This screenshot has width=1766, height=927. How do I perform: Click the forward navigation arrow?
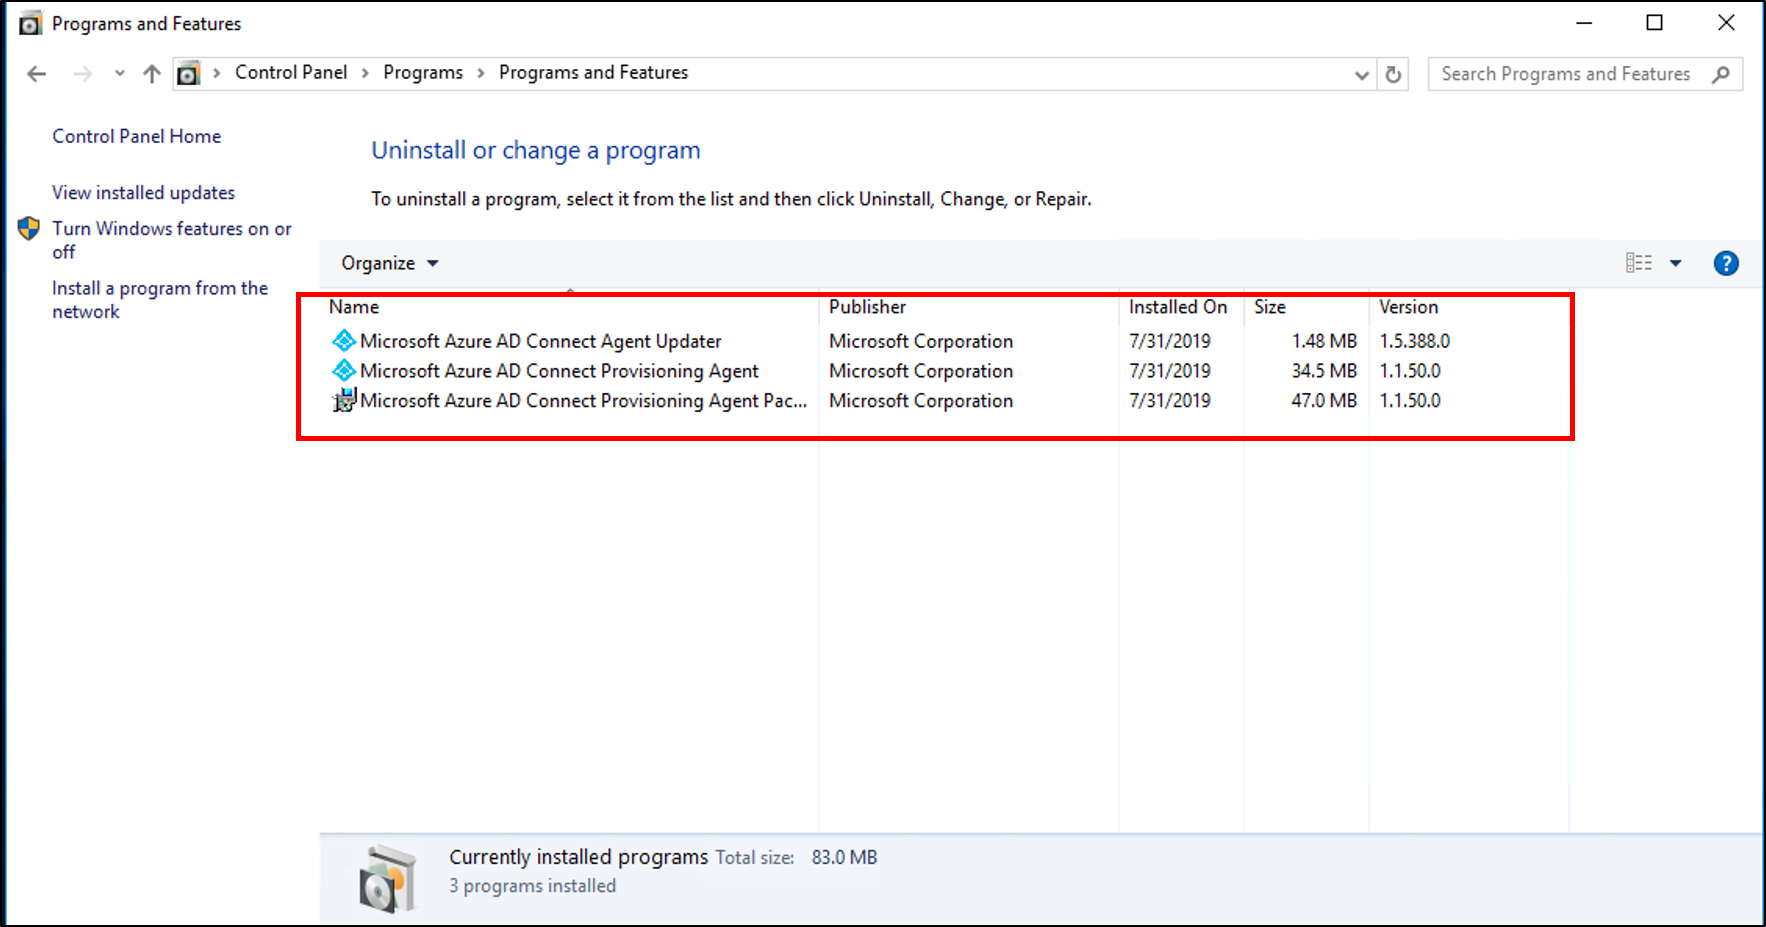[x=83, y=74]
